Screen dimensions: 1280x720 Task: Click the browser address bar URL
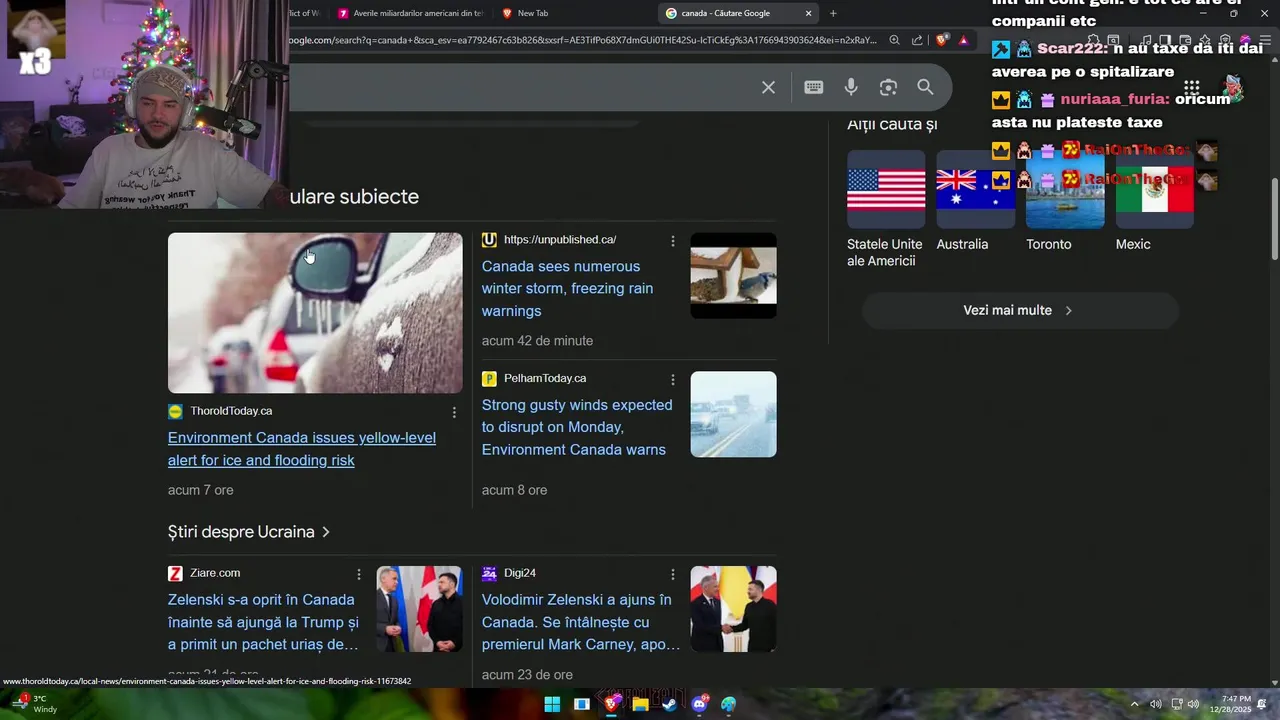(x=582, y=40)
